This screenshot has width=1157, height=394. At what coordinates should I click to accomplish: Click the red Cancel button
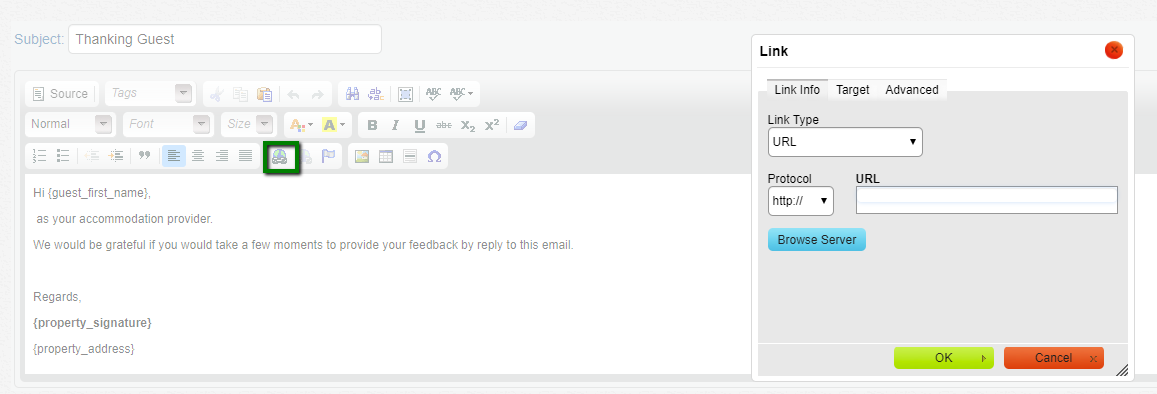(1054, 358)
